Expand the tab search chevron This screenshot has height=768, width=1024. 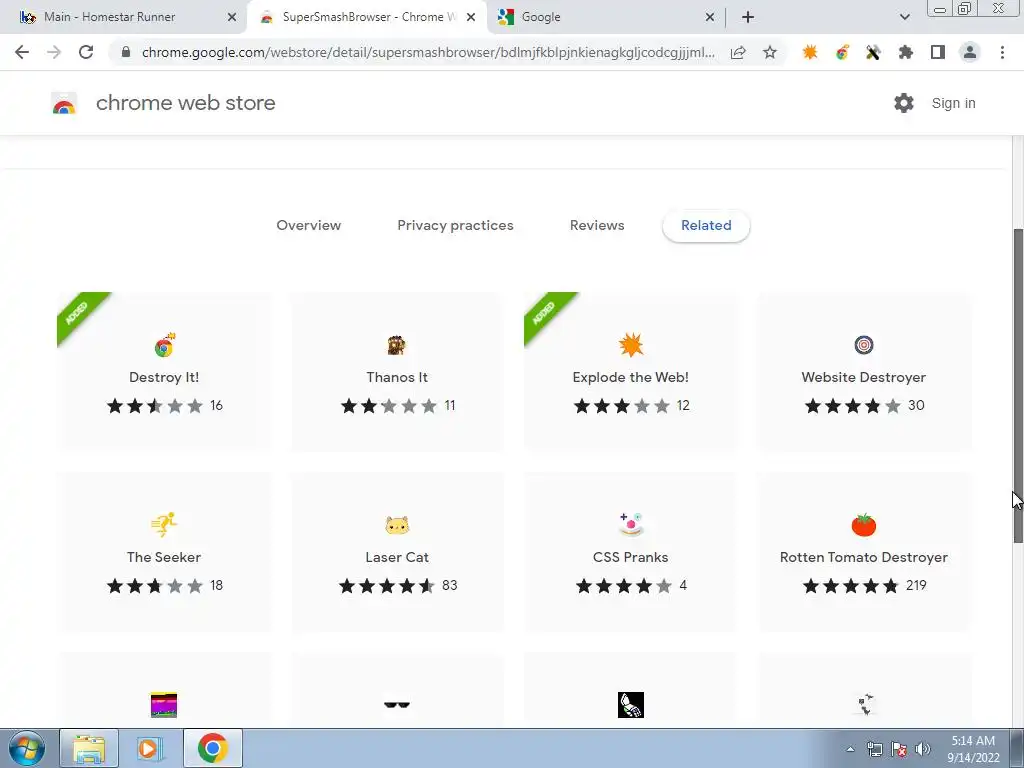(x=904, y=17)
